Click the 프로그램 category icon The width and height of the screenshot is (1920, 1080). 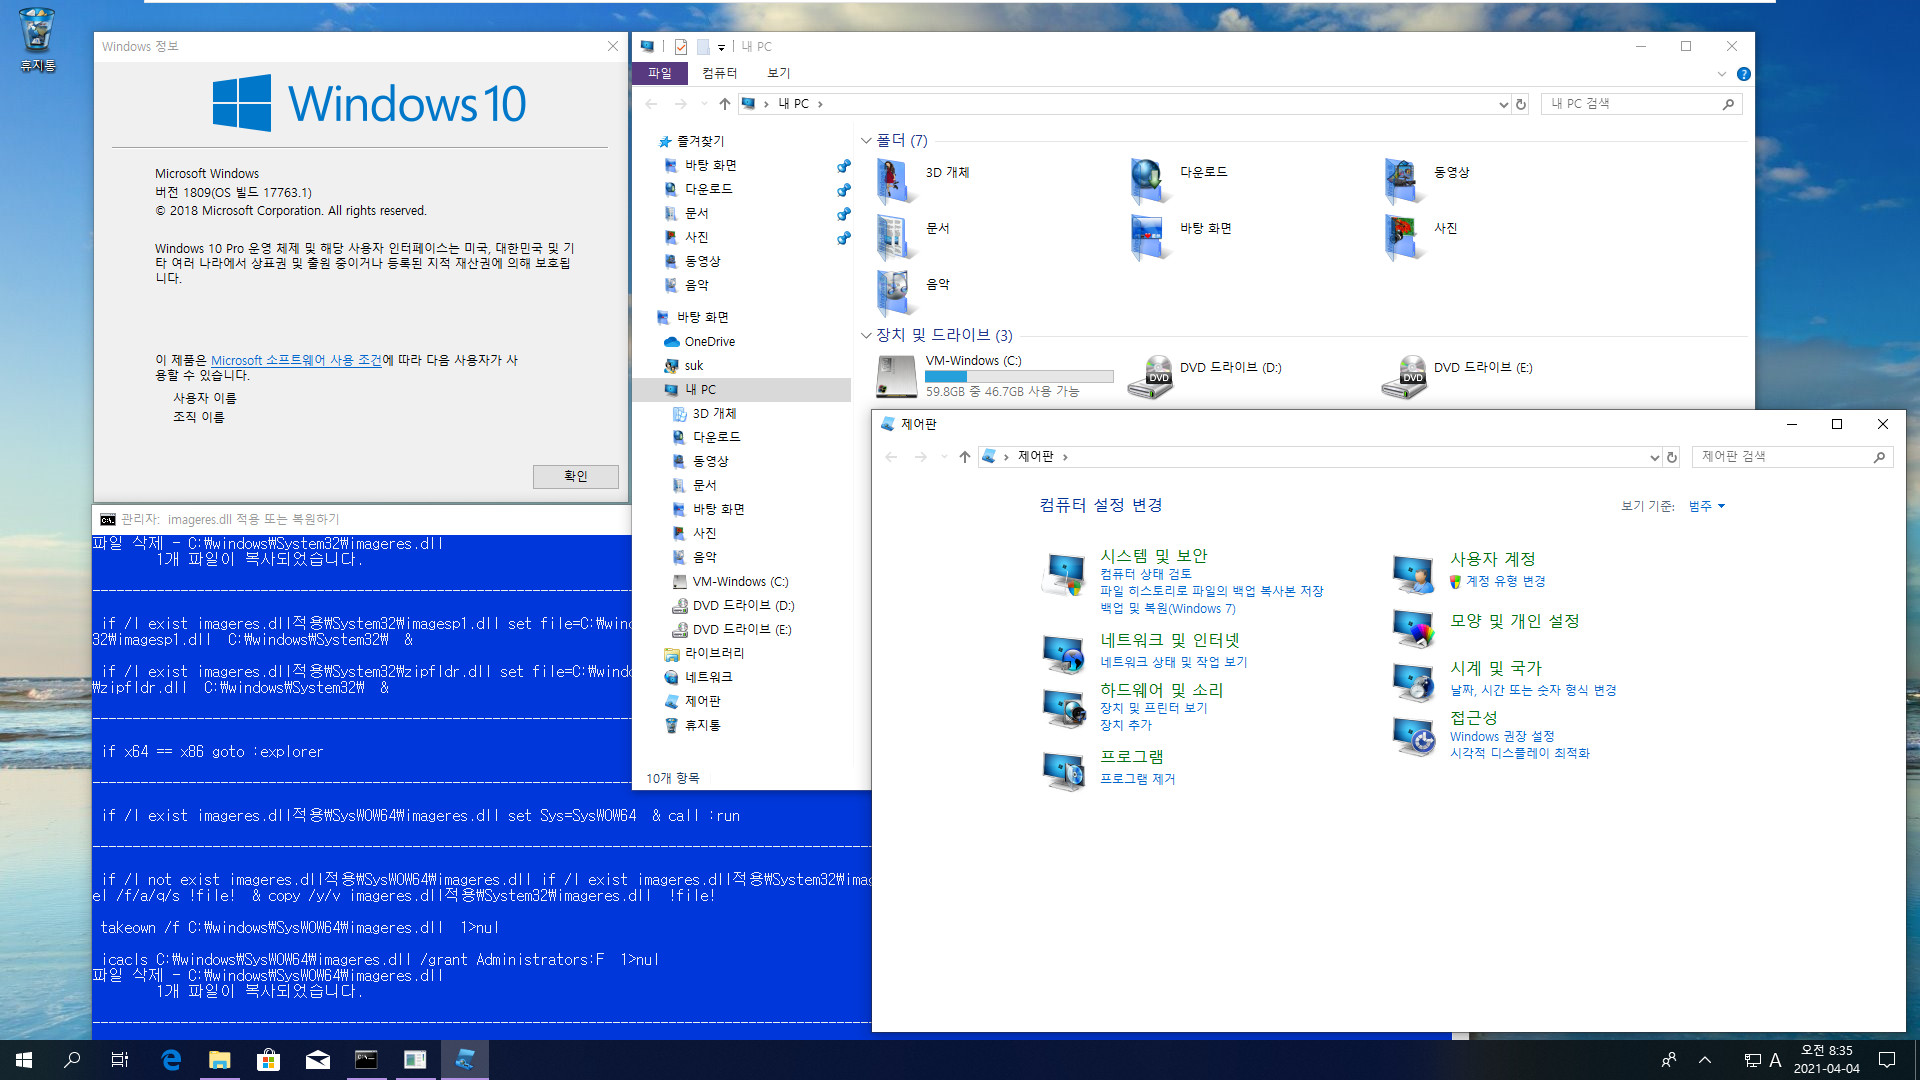pos(1064,771)
